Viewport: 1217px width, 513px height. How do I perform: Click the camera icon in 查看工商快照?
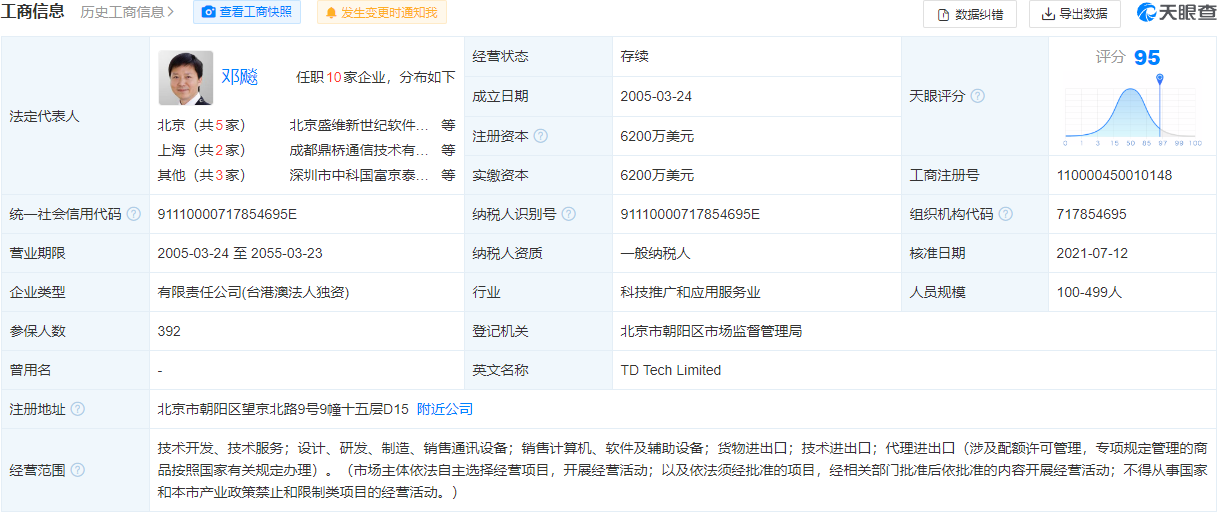click(208, 13)
